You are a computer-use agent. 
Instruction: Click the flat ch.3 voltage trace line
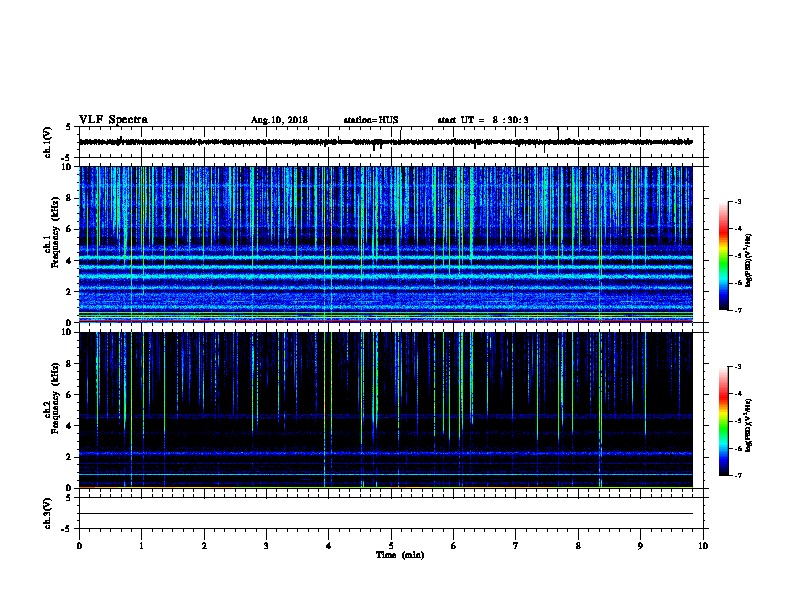pyautogui.click(x=386, y=514)
